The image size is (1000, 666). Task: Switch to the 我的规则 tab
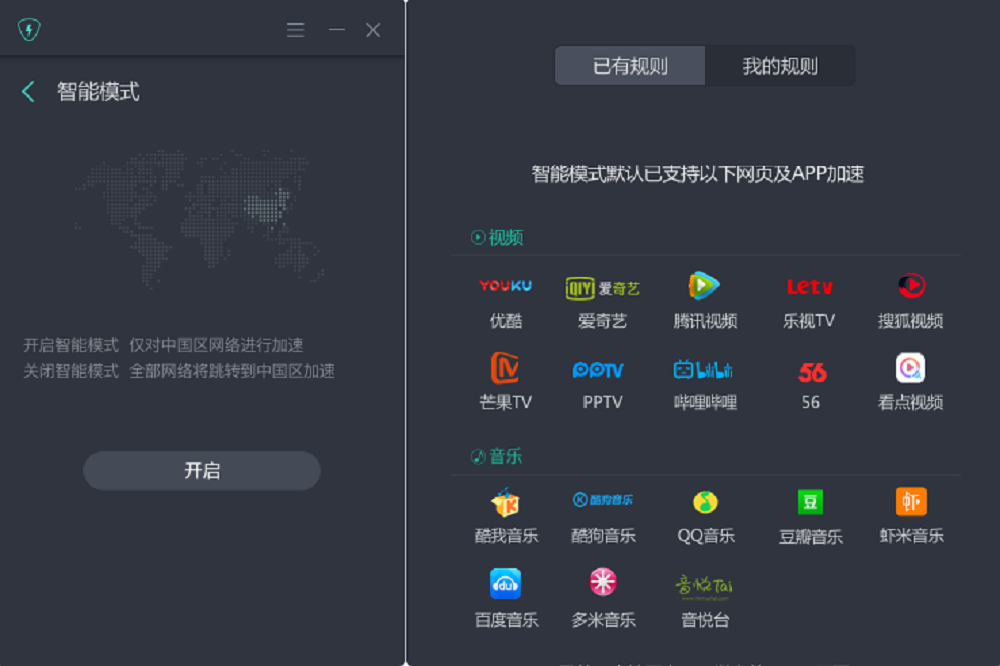(x=779, y=66)
